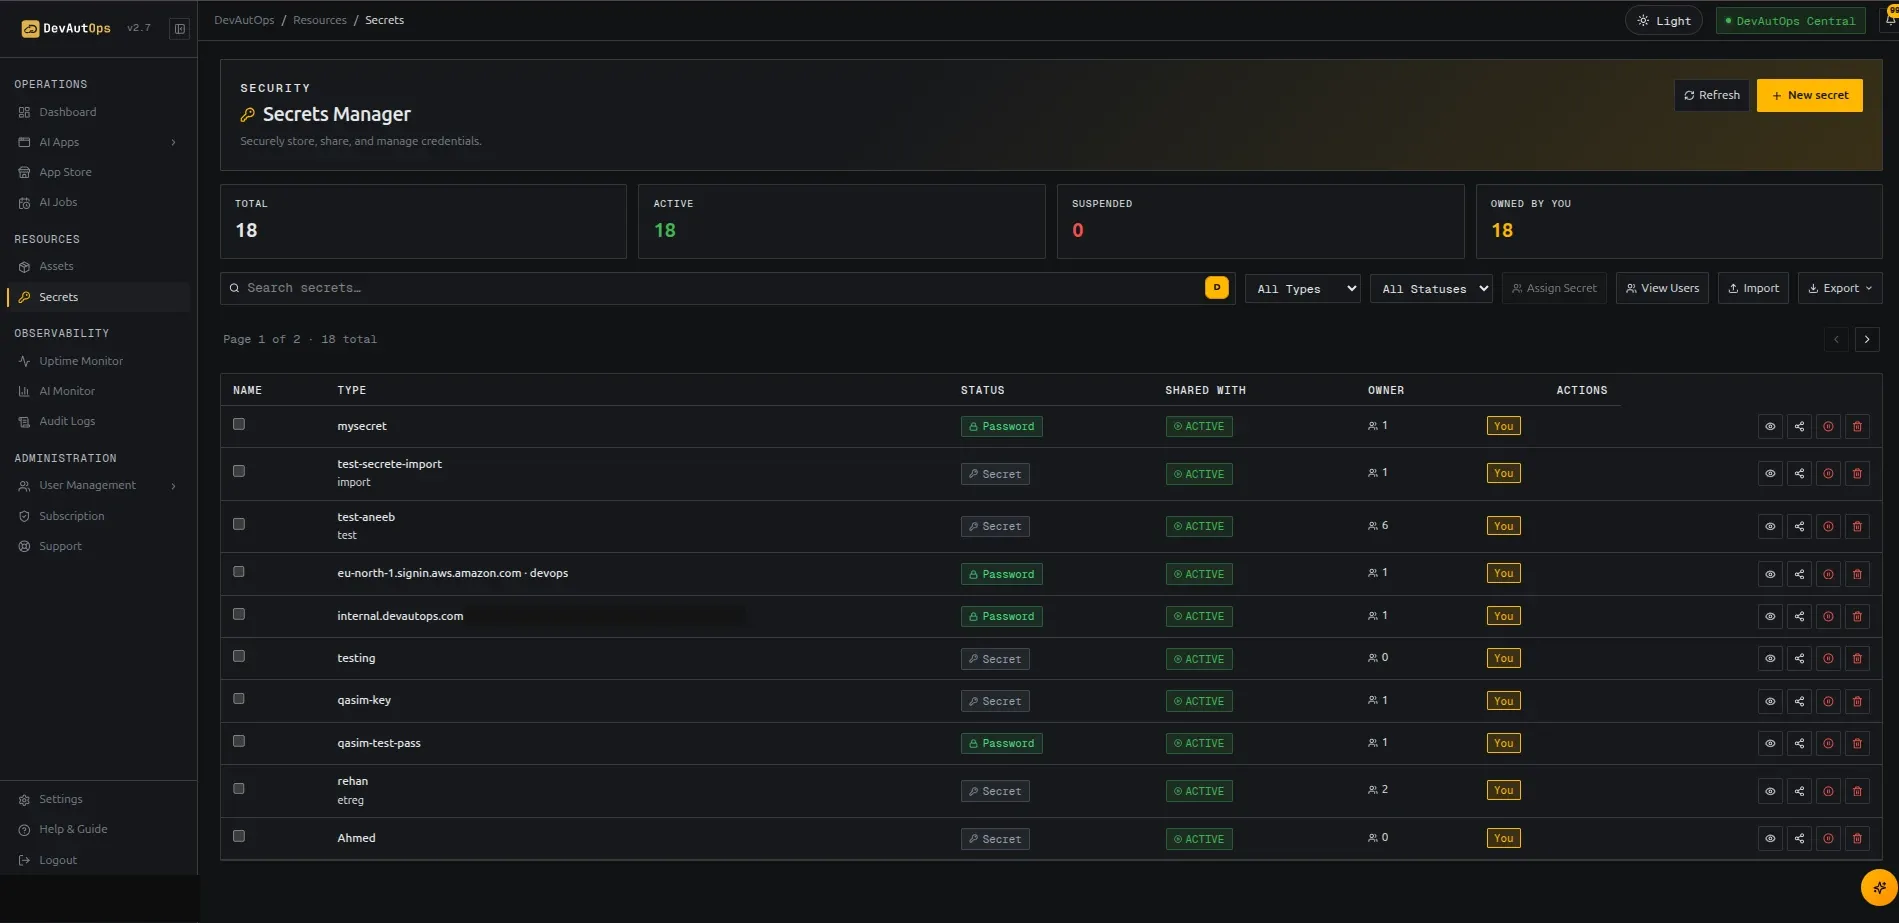This screenshot has width=1899, height=923.
Task: Tick the Ahmed row checkbox
Action: point(239,836)
